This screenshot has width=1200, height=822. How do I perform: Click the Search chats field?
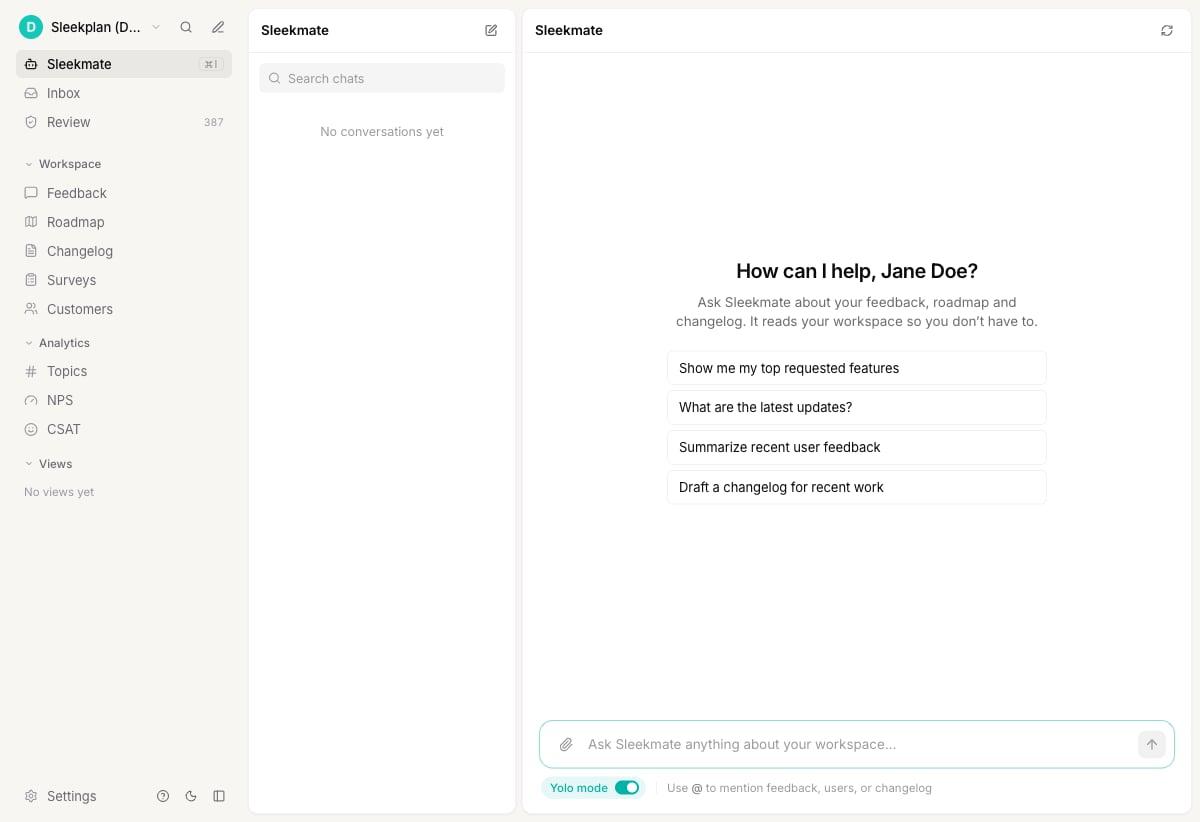tap(382, 78)
